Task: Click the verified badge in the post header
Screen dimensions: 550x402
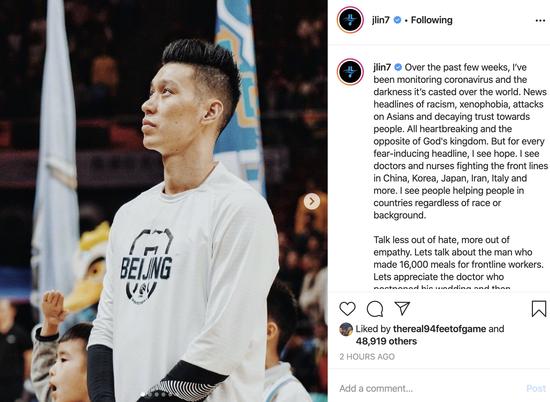Action: tap(397, 20)
